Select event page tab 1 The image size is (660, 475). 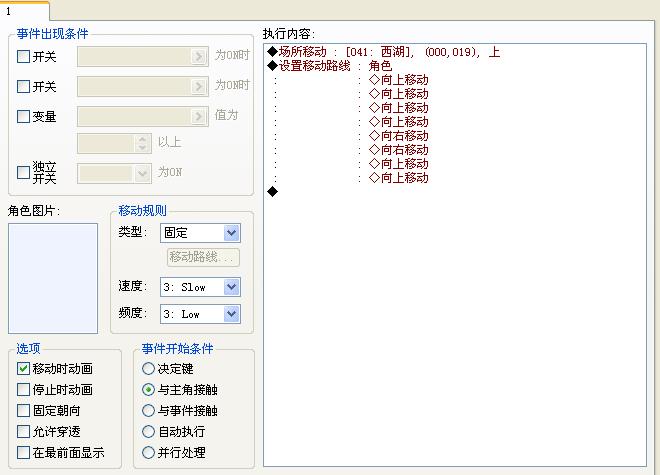pos(24,11)
